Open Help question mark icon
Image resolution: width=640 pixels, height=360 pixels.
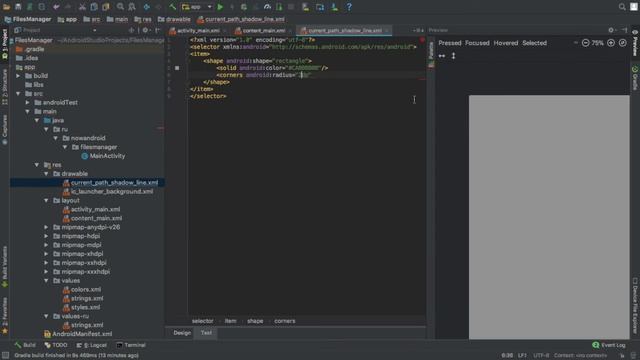pyautogui.click(x=349, y=7)
